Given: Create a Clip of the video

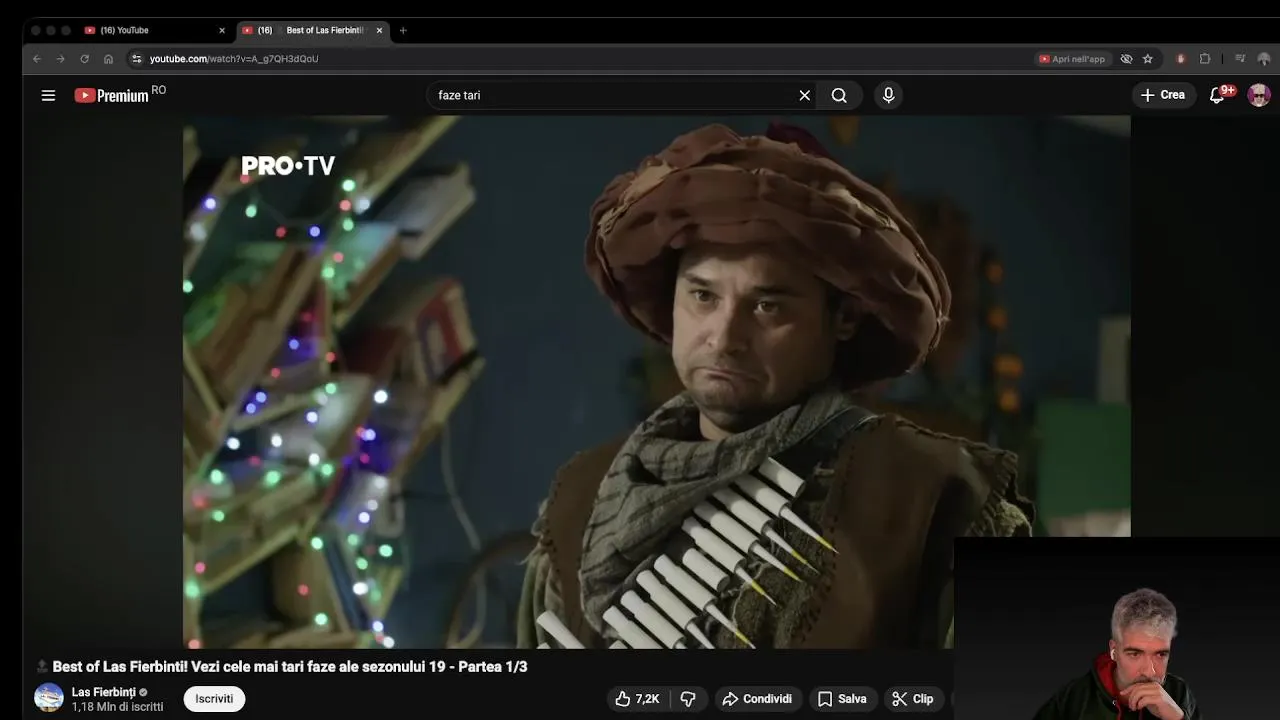Looking at the screenshot, I should pos(913,699).
